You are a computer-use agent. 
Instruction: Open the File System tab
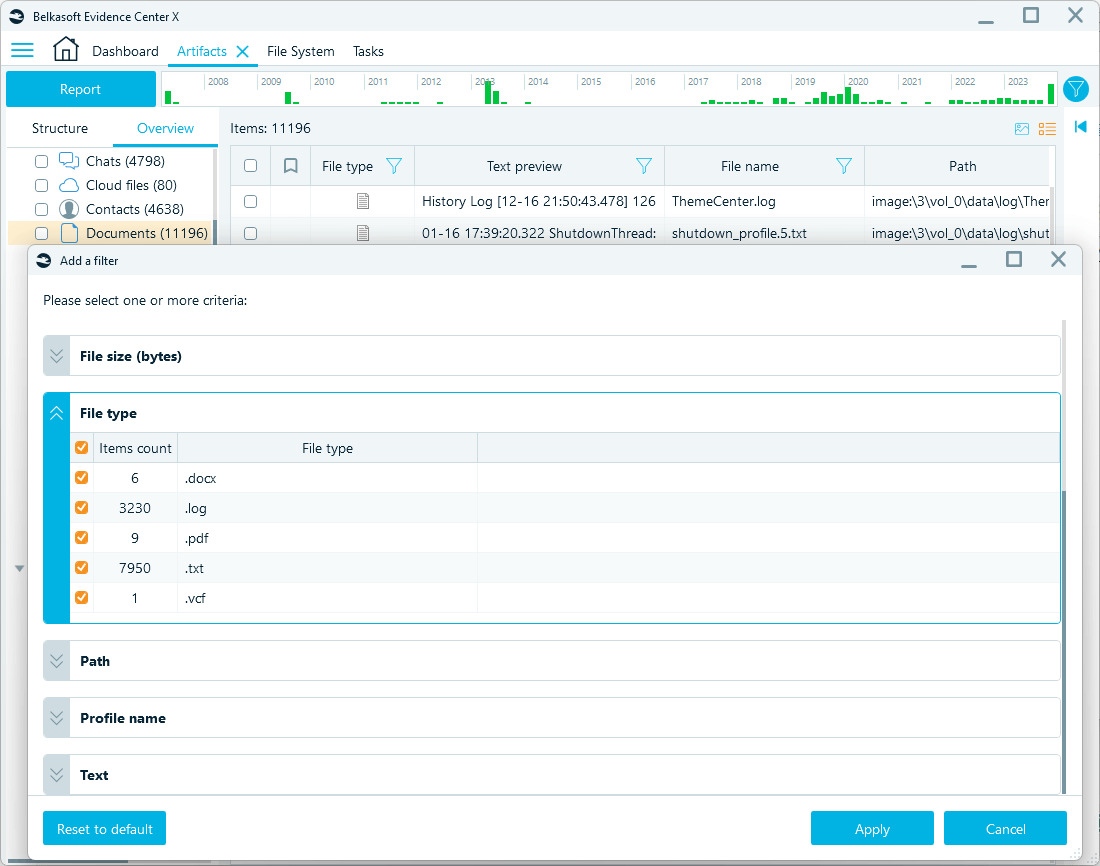tap(300, 51)
